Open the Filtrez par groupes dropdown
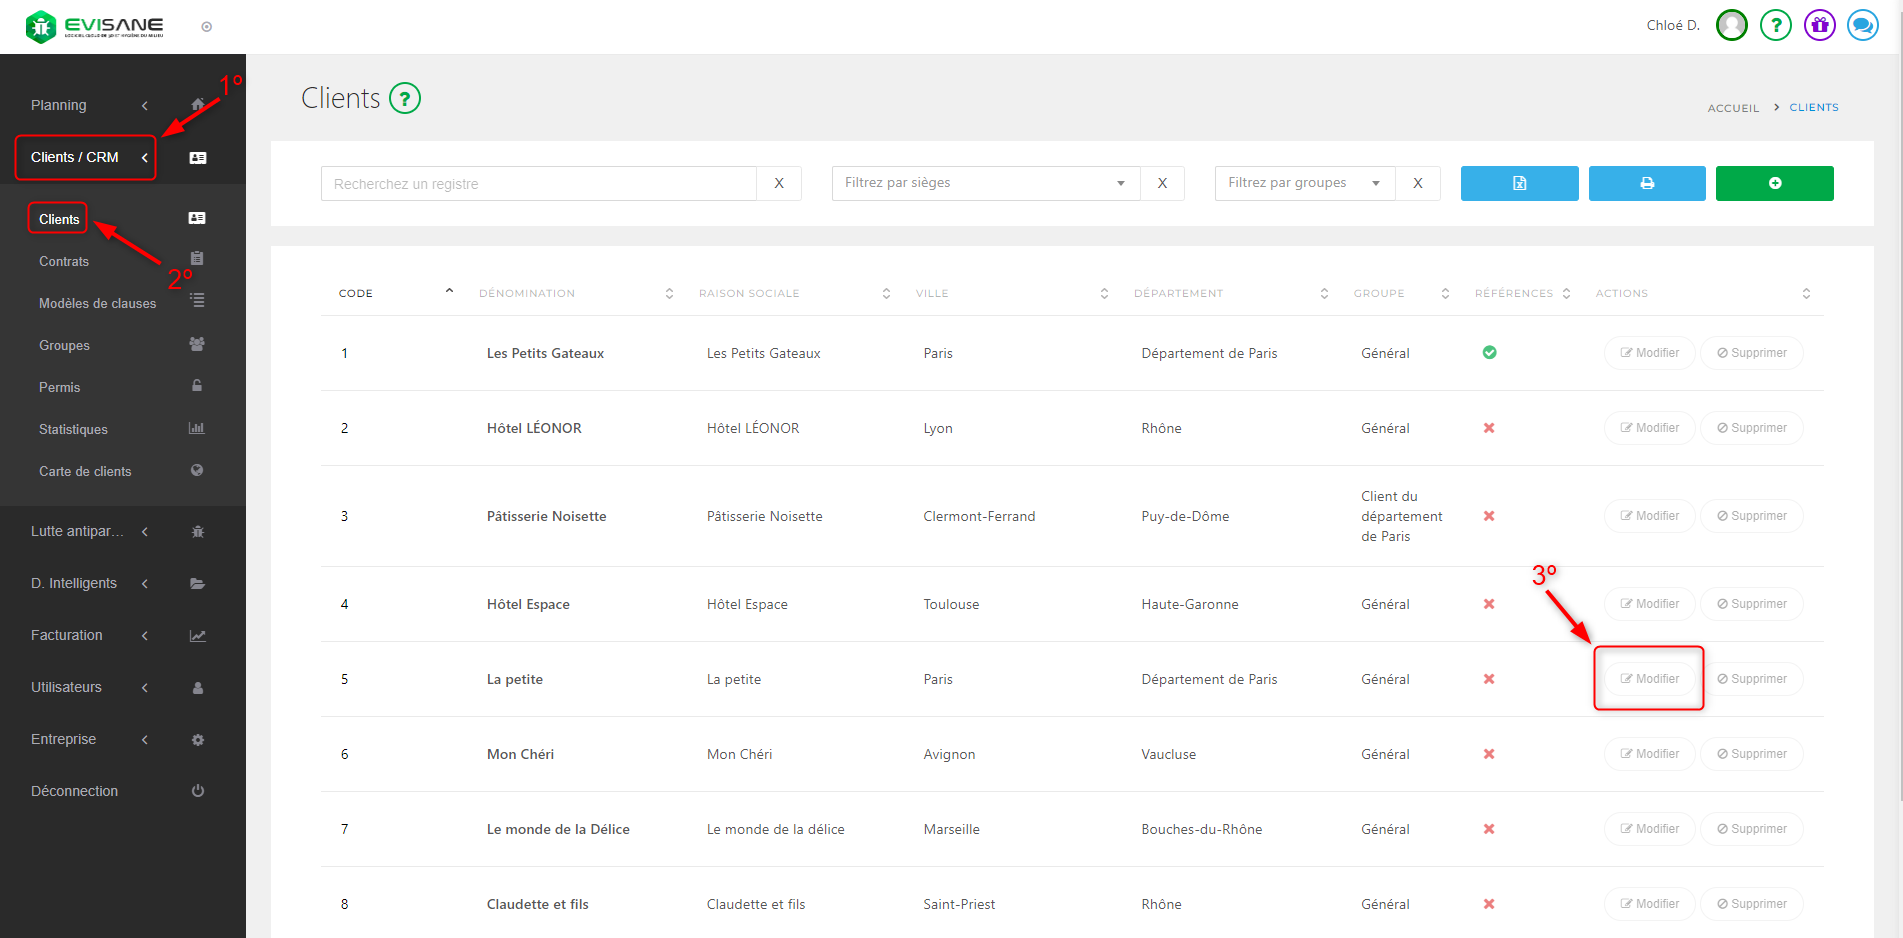This screenshot has height=938, width=1903. click(1304, 183)
